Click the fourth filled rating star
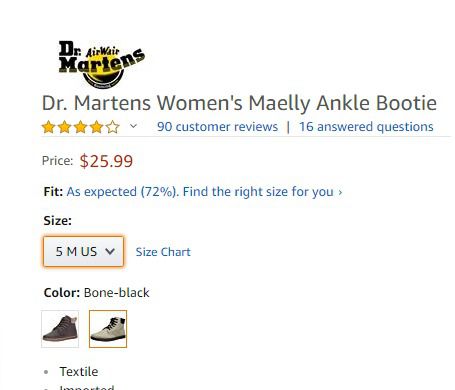 pyautogui.click(x=96, y=127)
